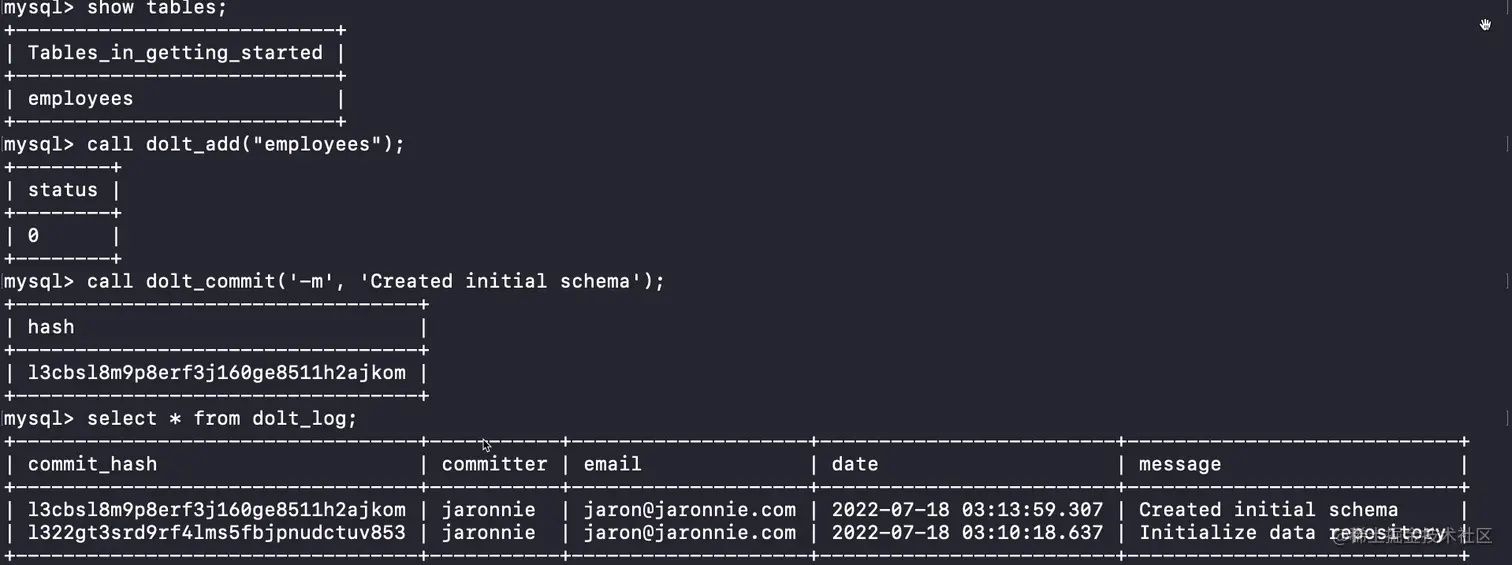Click the 'select * from dolt_log;' command
This screenshot has height=565, width=1512.
[x=222, y=418]
